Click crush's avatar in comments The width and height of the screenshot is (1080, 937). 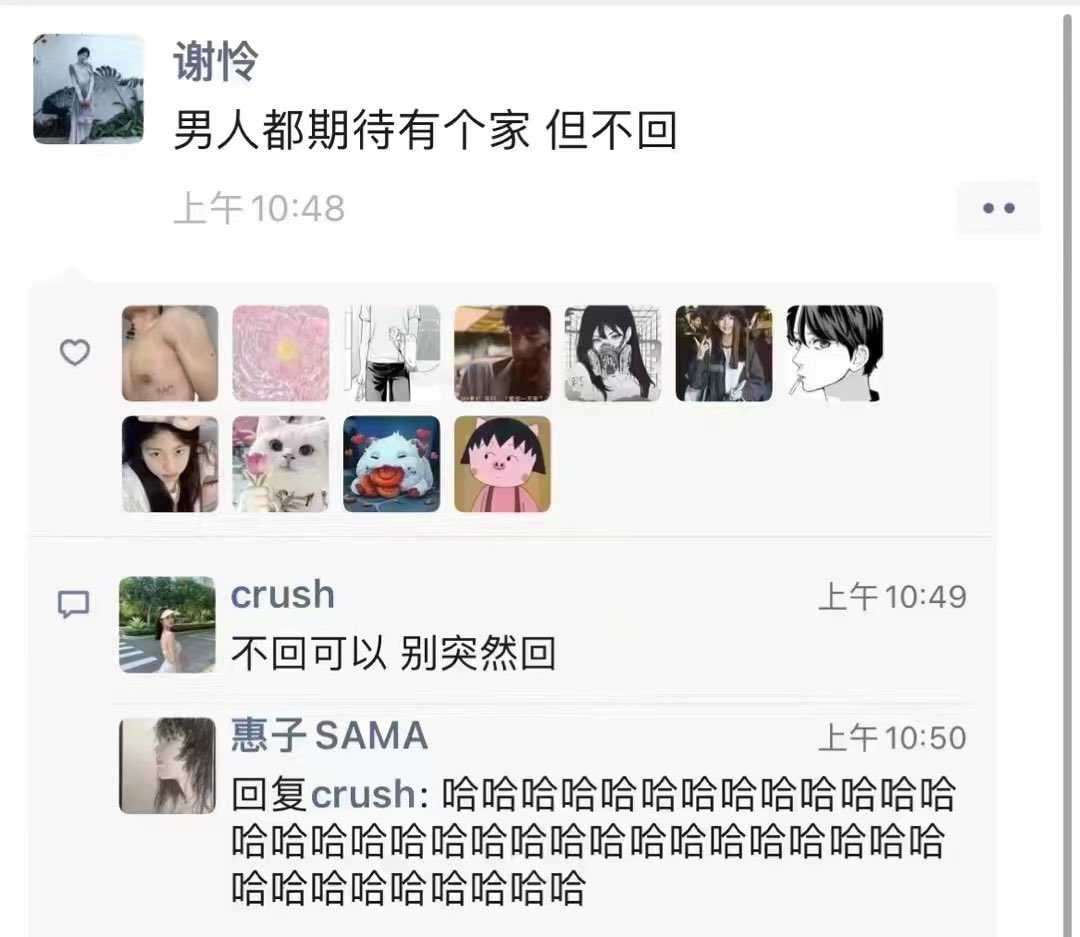coord(167,625)
